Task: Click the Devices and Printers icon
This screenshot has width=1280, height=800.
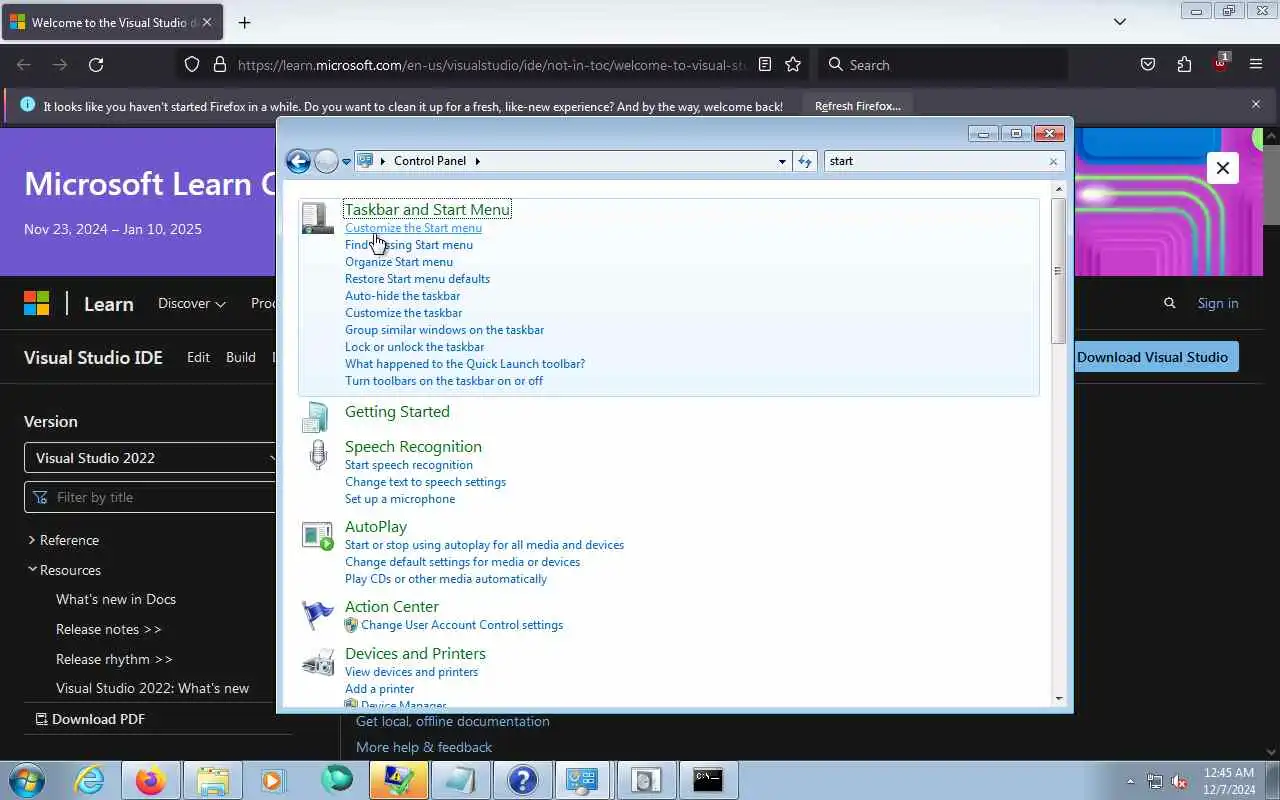Action: click(317, 662)
